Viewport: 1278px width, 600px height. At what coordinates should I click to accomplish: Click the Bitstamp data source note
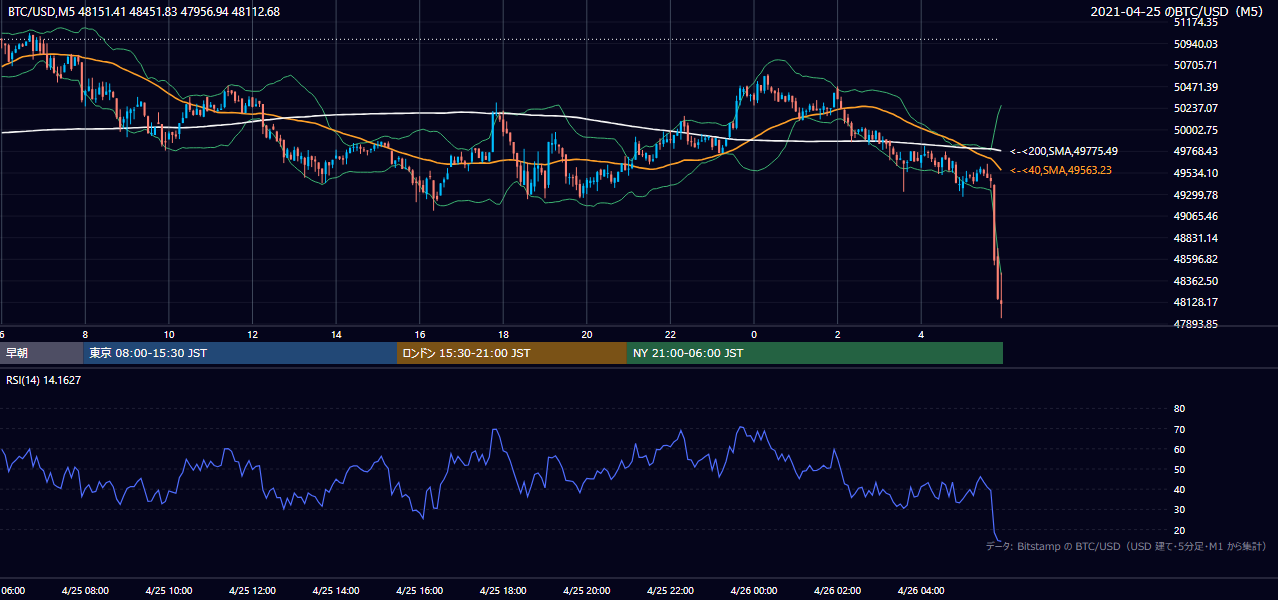1126,546
